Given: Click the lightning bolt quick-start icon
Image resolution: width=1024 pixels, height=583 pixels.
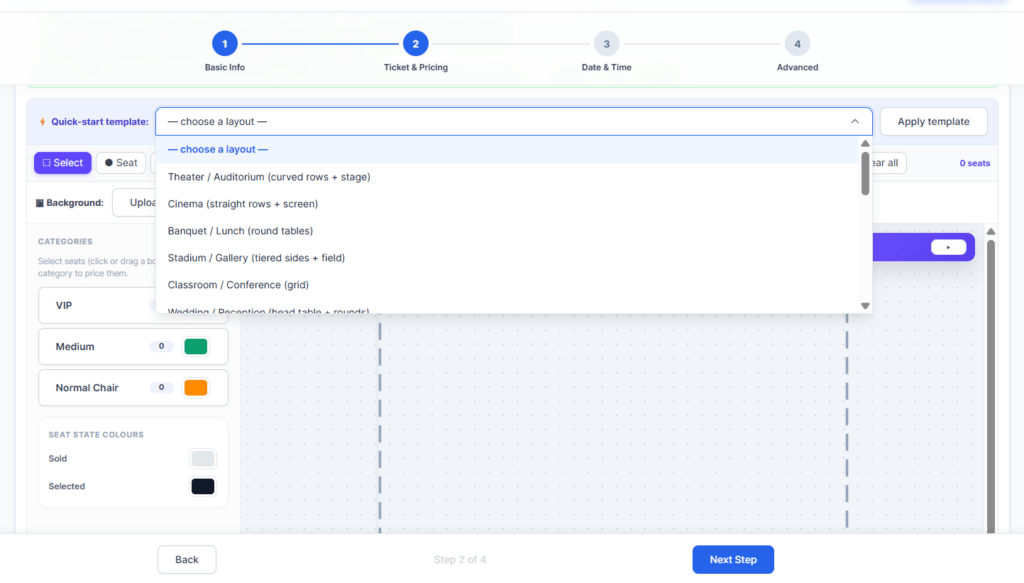Looking at the screenshot, I should (x=42, y=122).
